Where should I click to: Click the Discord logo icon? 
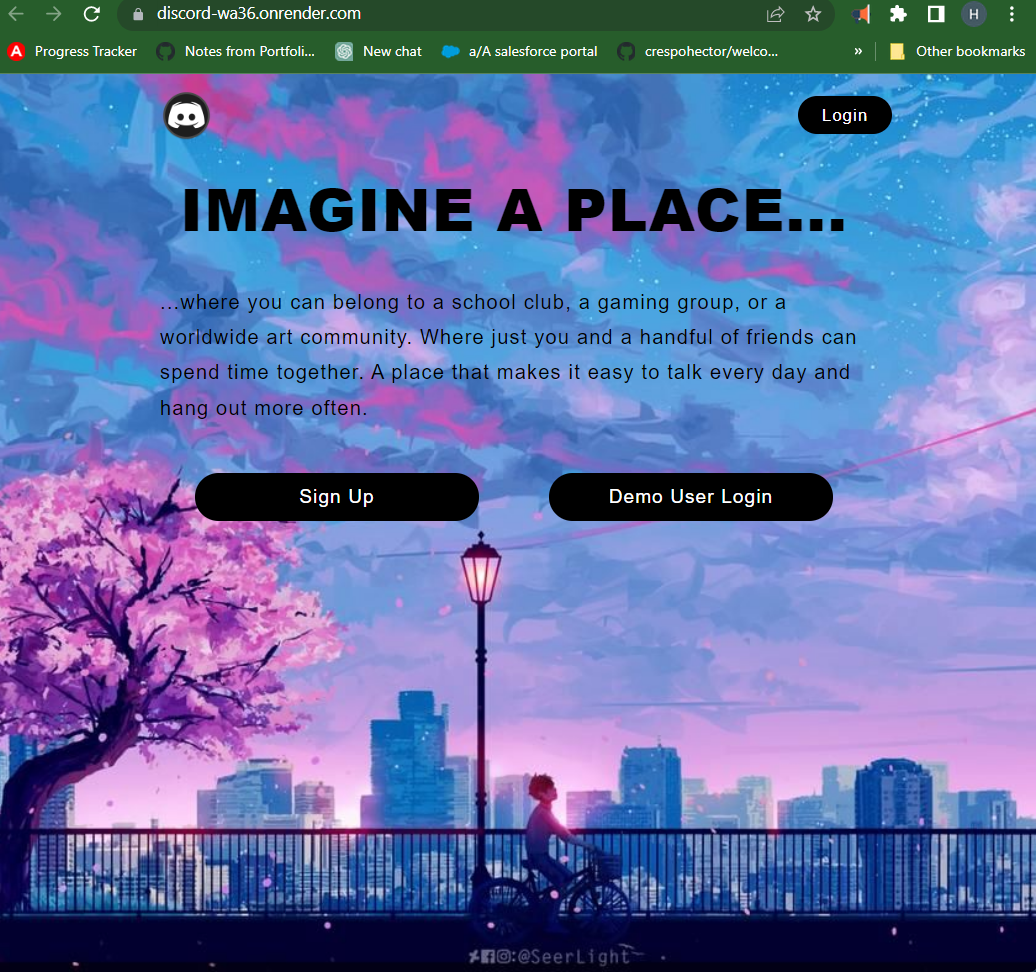click(x=186, y=116)
